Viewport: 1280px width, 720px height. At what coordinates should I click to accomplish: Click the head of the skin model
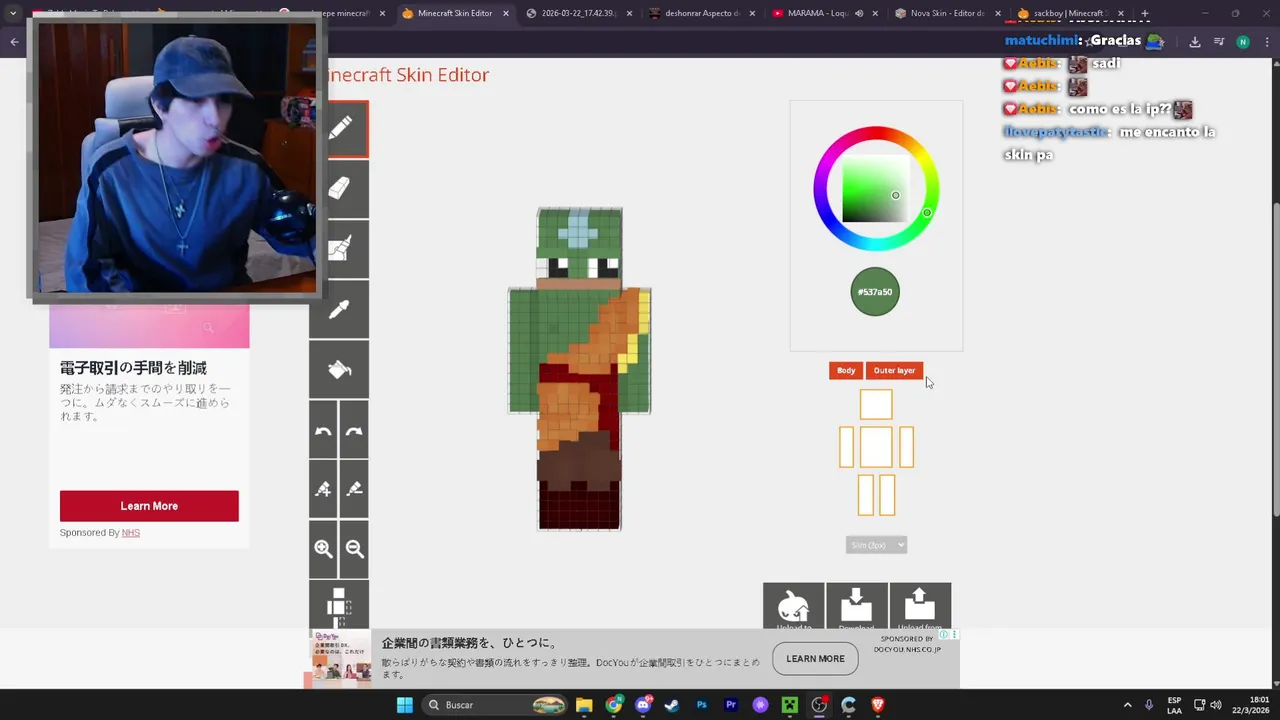click(x=580, y=247)
